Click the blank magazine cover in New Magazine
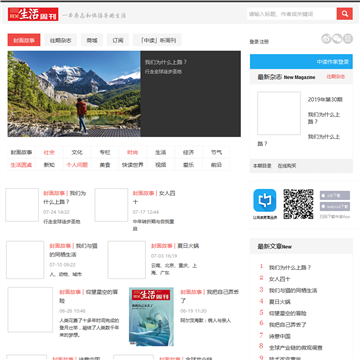The width and height of the screenshot is (360, 360). (x=279, y=113)
